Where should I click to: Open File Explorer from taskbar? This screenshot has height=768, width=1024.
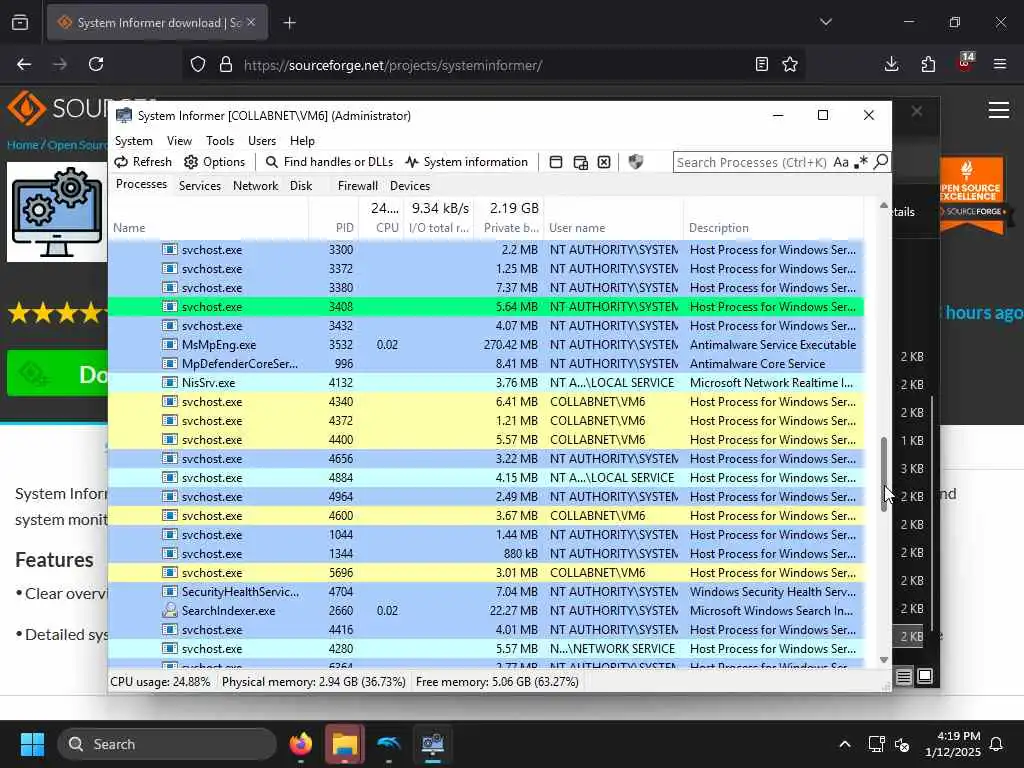344,744
